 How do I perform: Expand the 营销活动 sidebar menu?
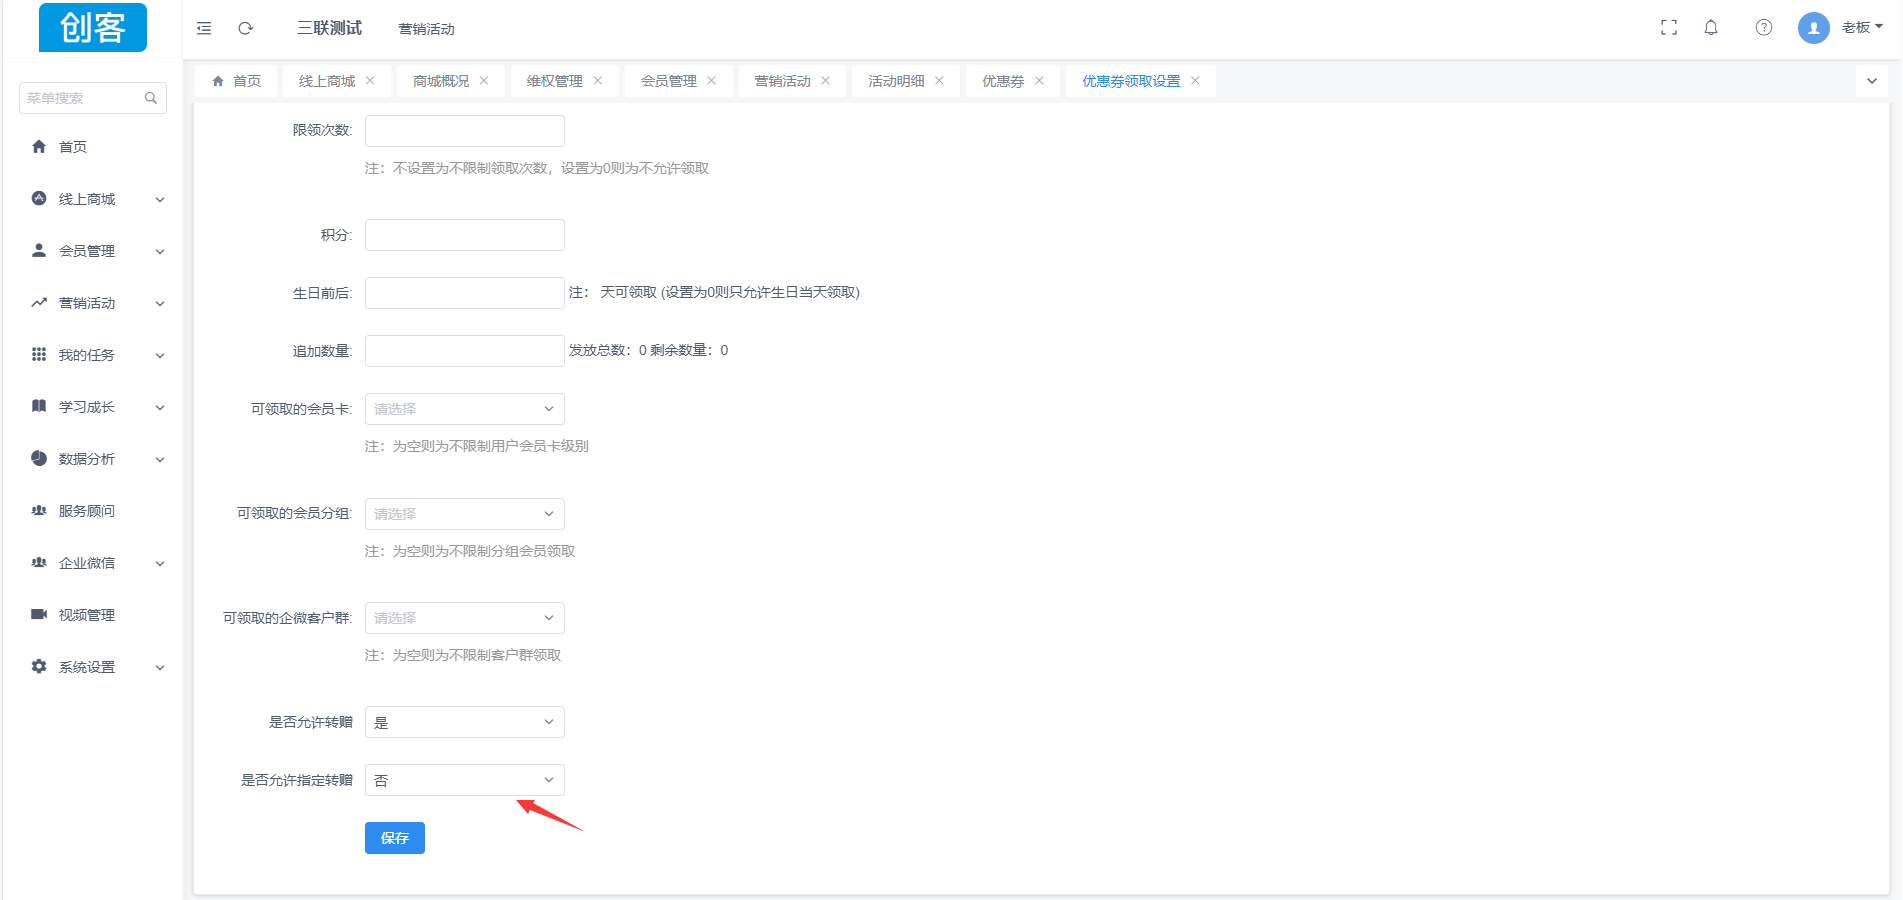click(160, 304)
